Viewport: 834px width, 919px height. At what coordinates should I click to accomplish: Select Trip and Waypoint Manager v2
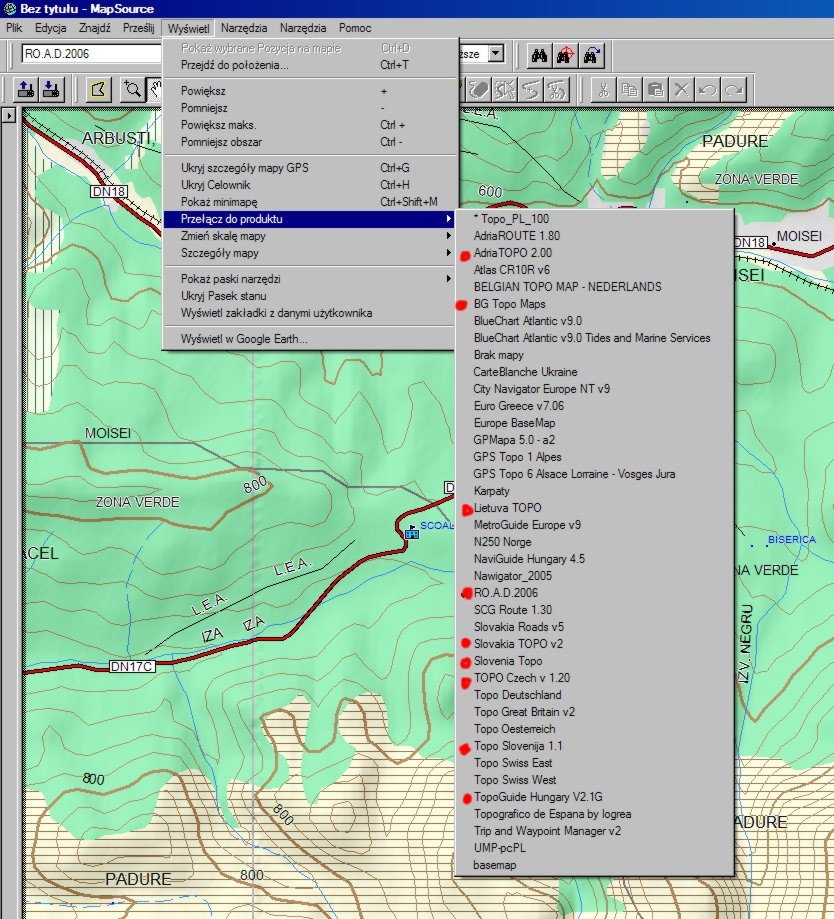pyautogui.click(x=594, y=830)
